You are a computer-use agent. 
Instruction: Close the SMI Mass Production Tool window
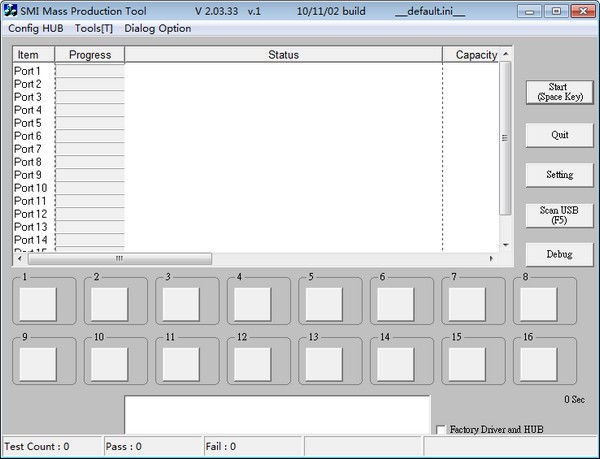click(x=583, y=11)
